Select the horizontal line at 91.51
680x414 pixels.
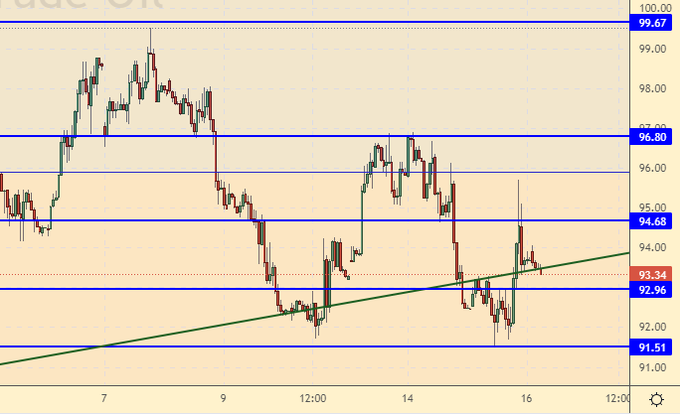[300, 347]
